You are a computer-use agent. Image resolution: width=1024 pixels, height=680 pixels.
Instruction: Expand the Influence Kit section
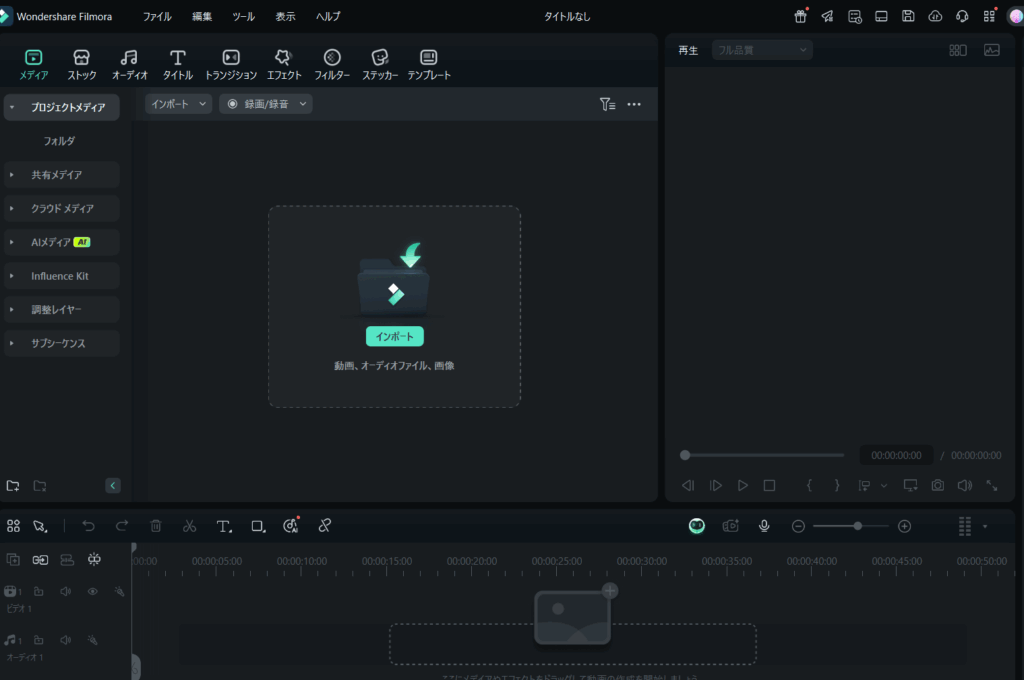click(12, 276)
